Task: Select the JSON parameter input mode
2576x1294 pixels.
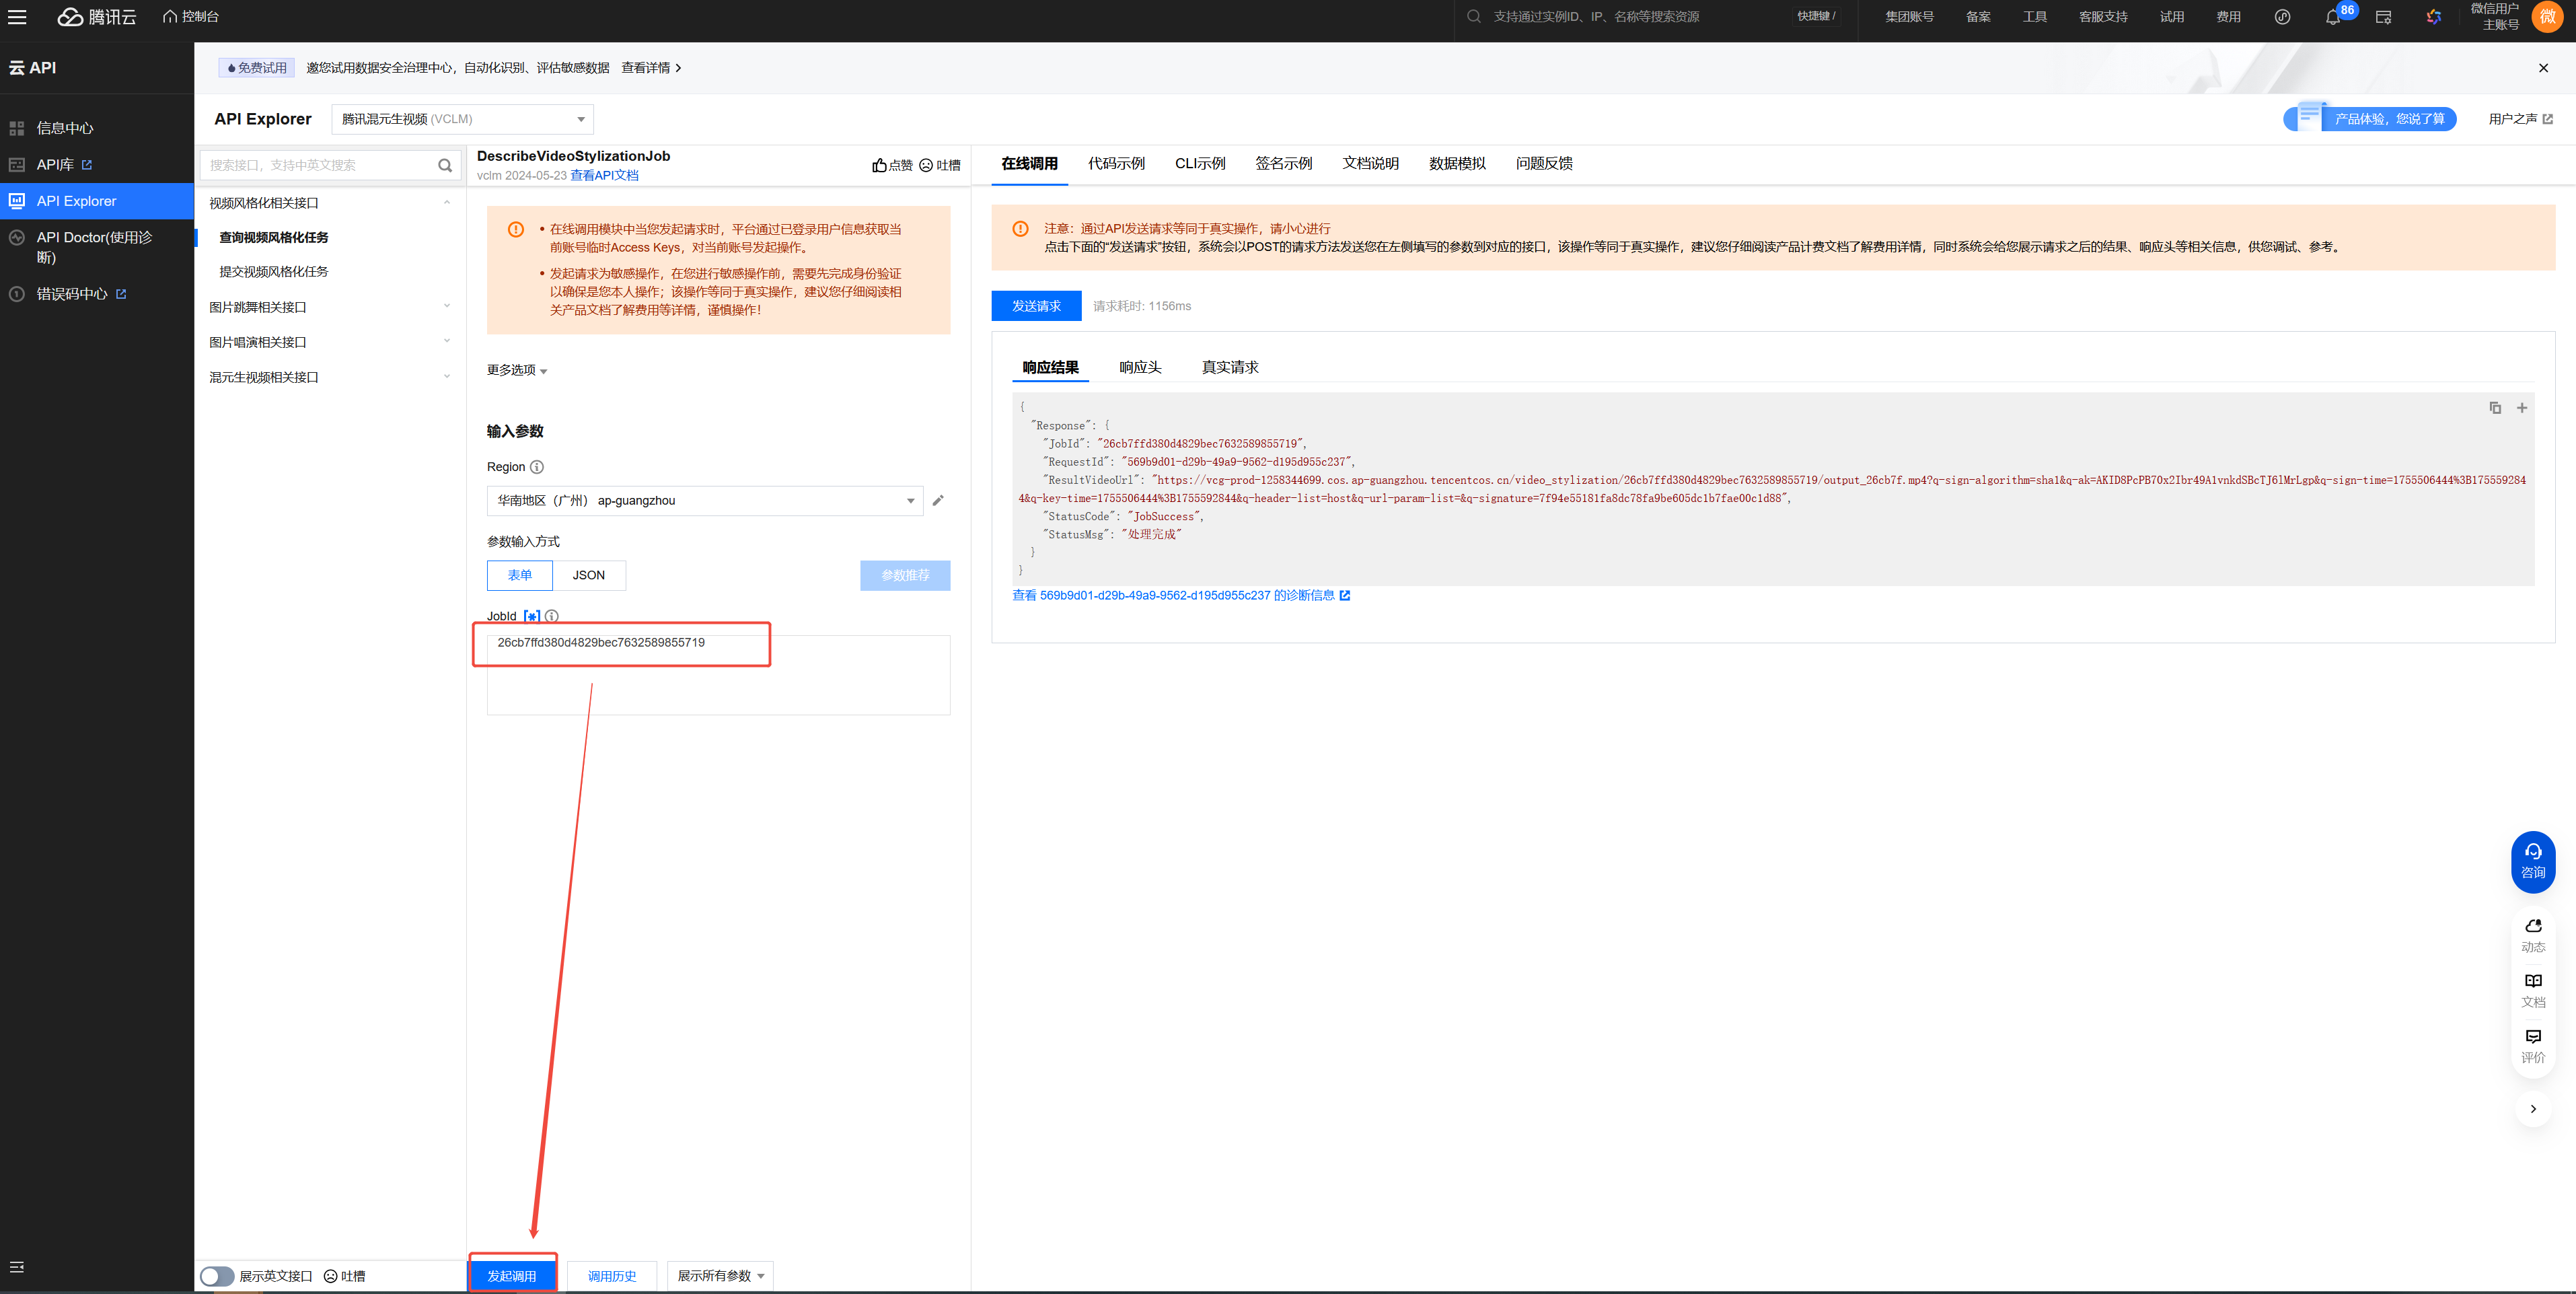Action: tap(588, 575)
